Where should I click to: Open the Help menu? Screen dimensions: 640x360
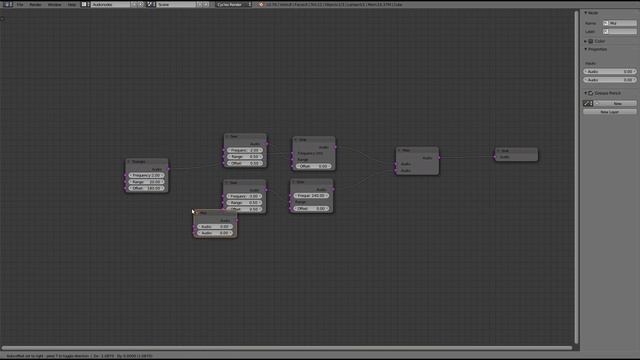coord(72,4)
